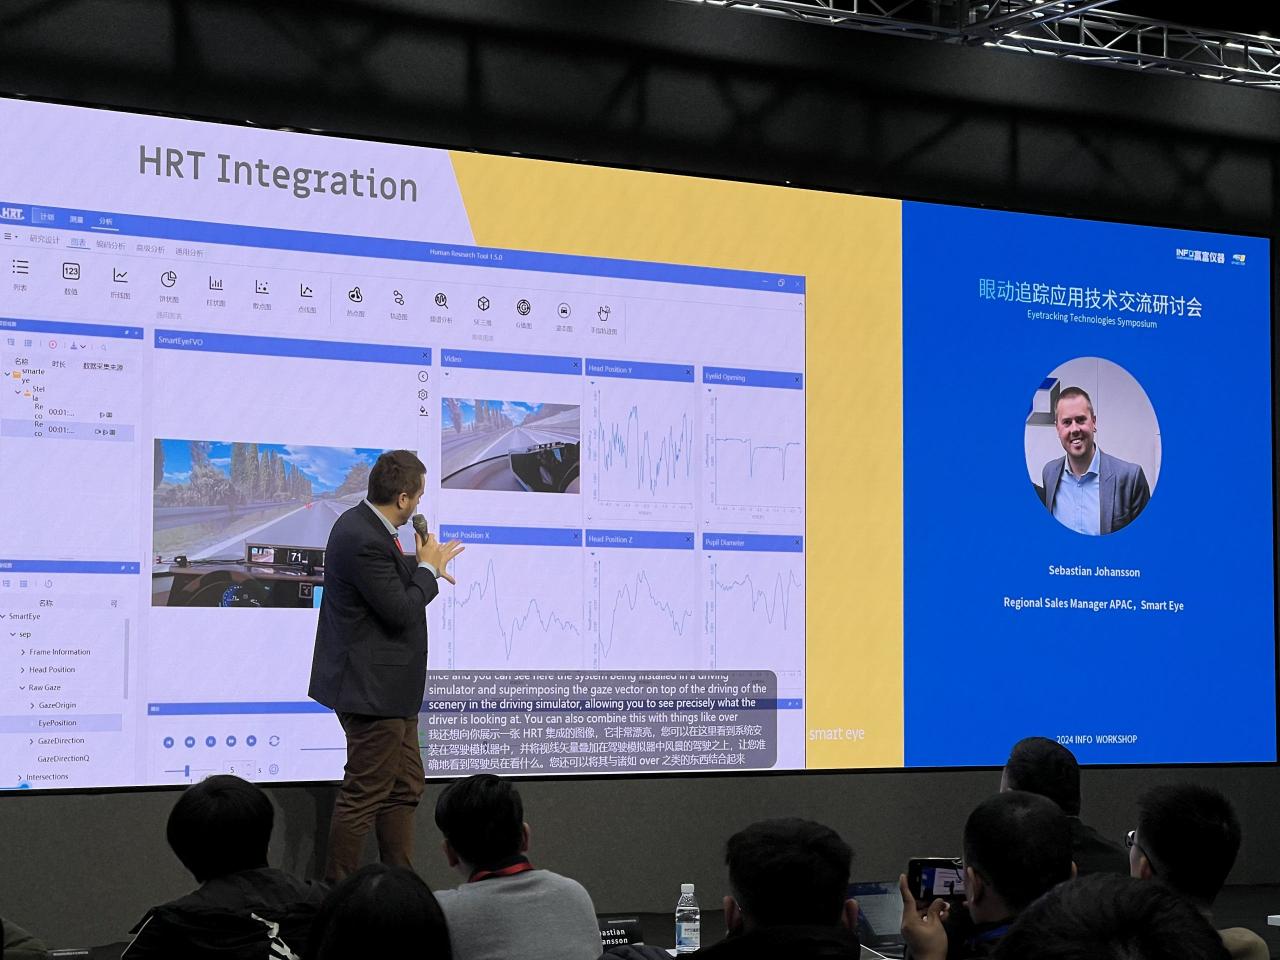
Task: Close the SmartEyeFVO panel
Action: (425, 355)
